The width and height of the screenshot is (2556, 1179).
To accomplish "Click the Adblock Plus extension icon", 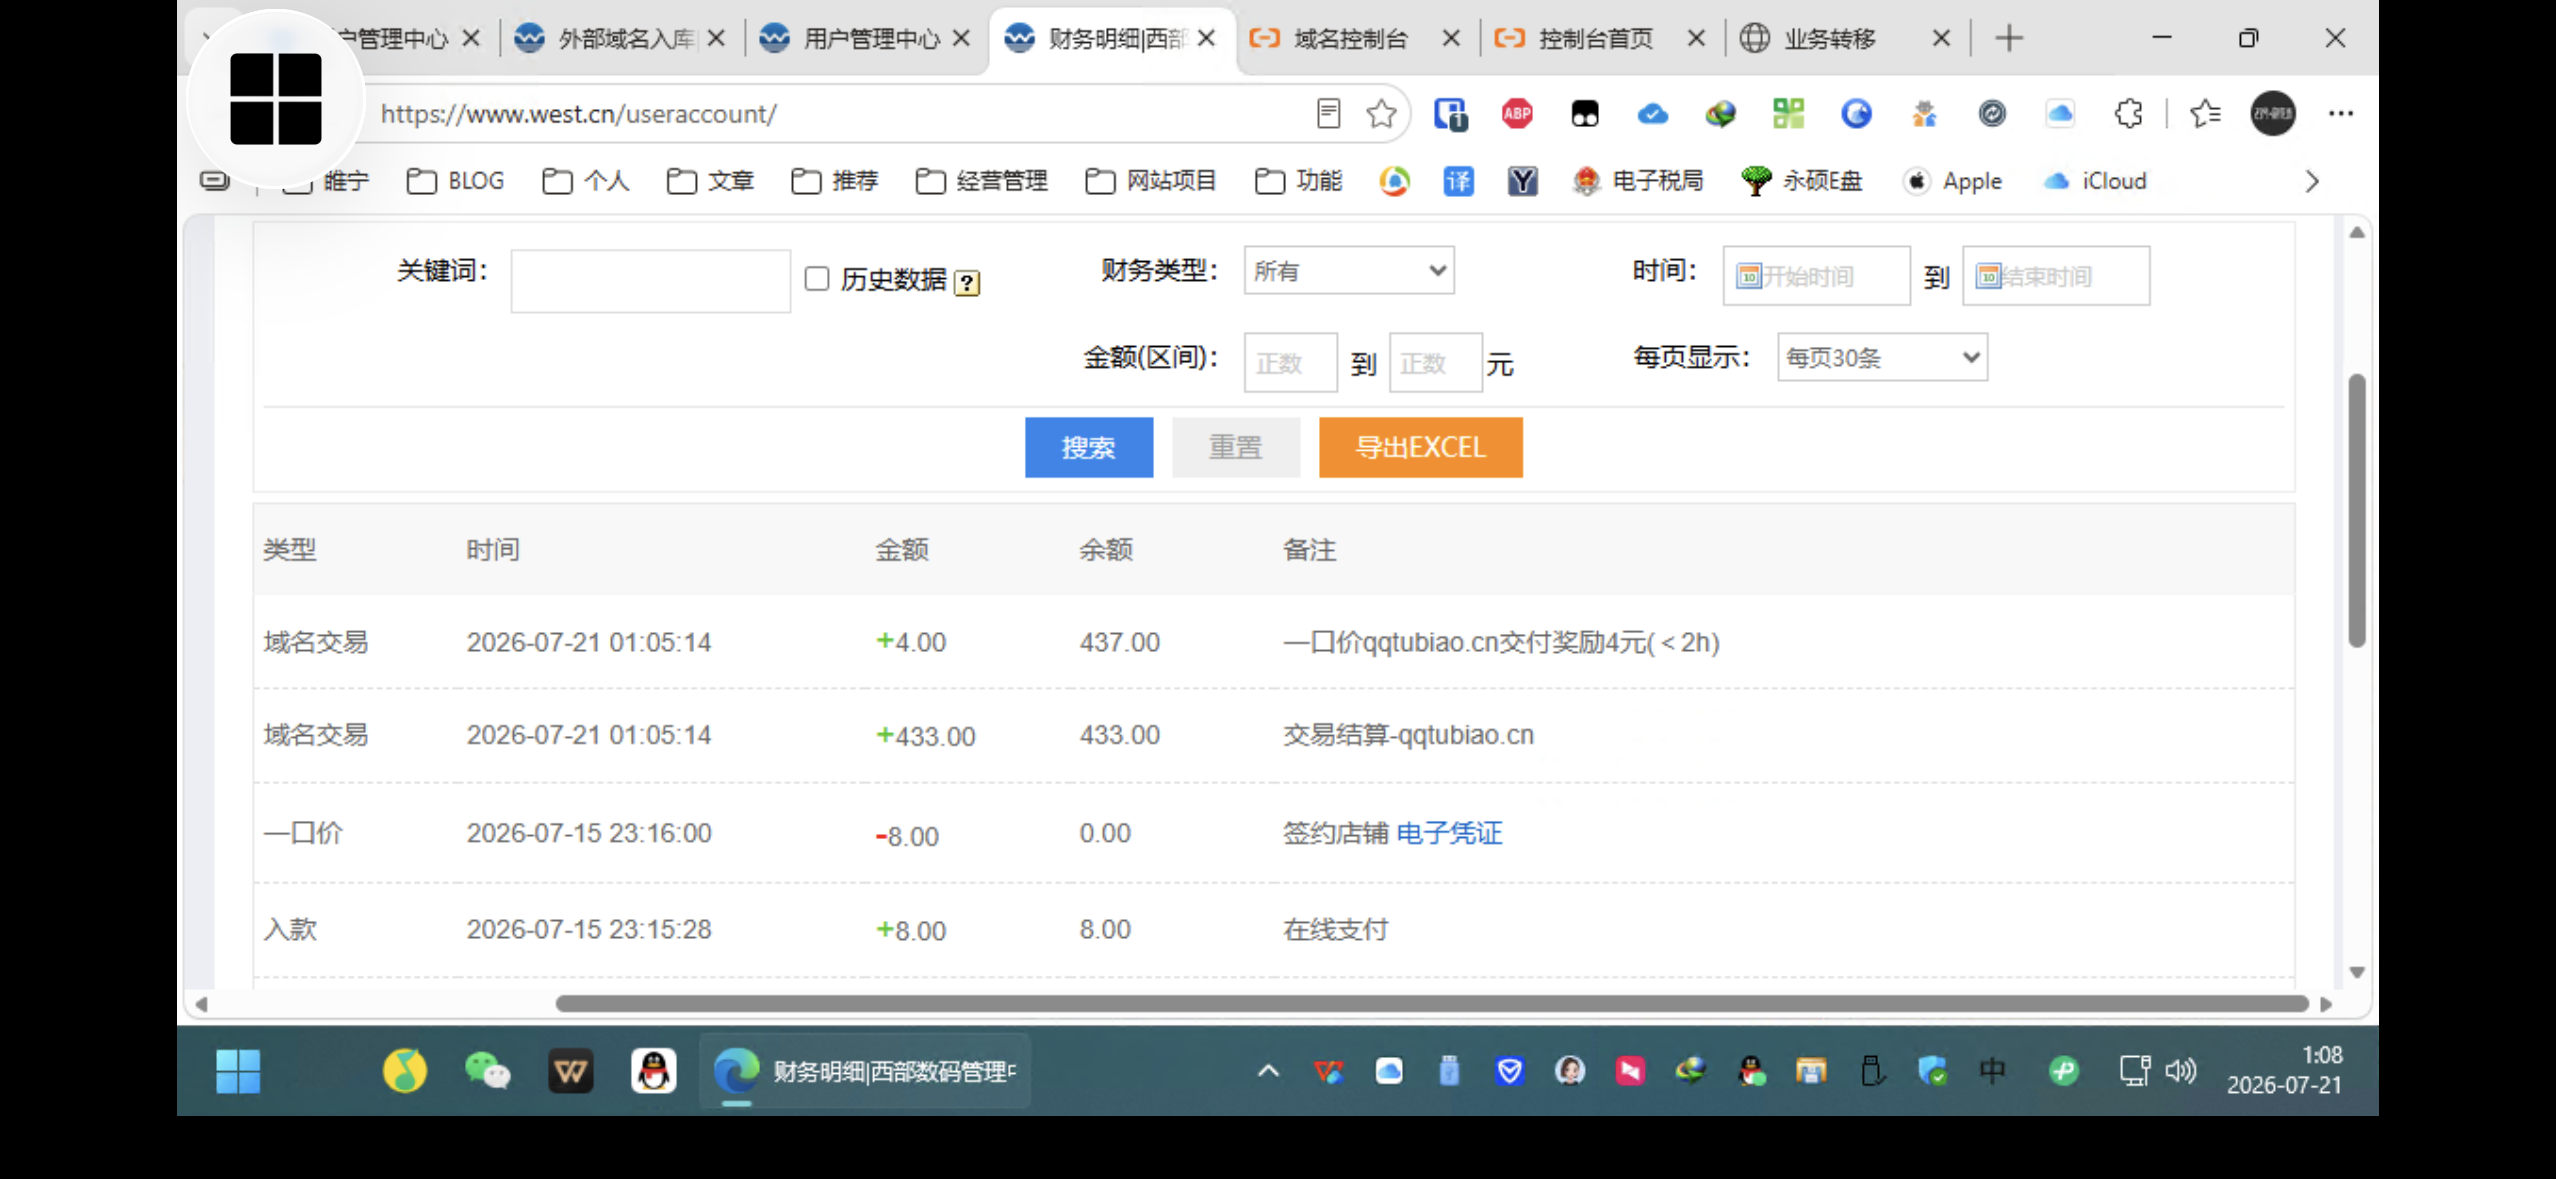I will (x=1517, y=114).
